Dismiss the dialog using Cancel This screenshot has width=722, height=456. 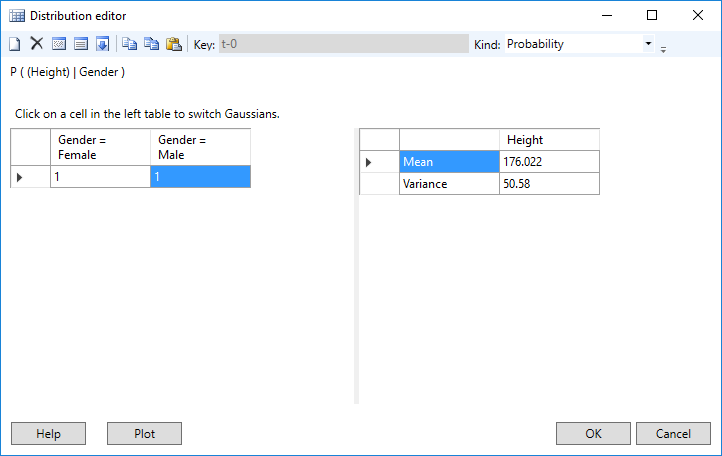[672, 434]
